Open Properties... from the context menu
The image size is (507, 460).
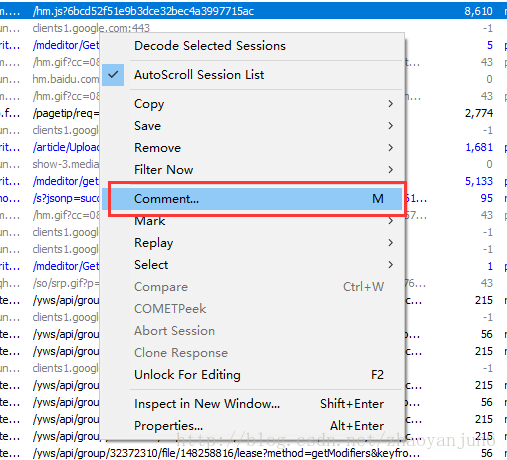pos(168,426)
